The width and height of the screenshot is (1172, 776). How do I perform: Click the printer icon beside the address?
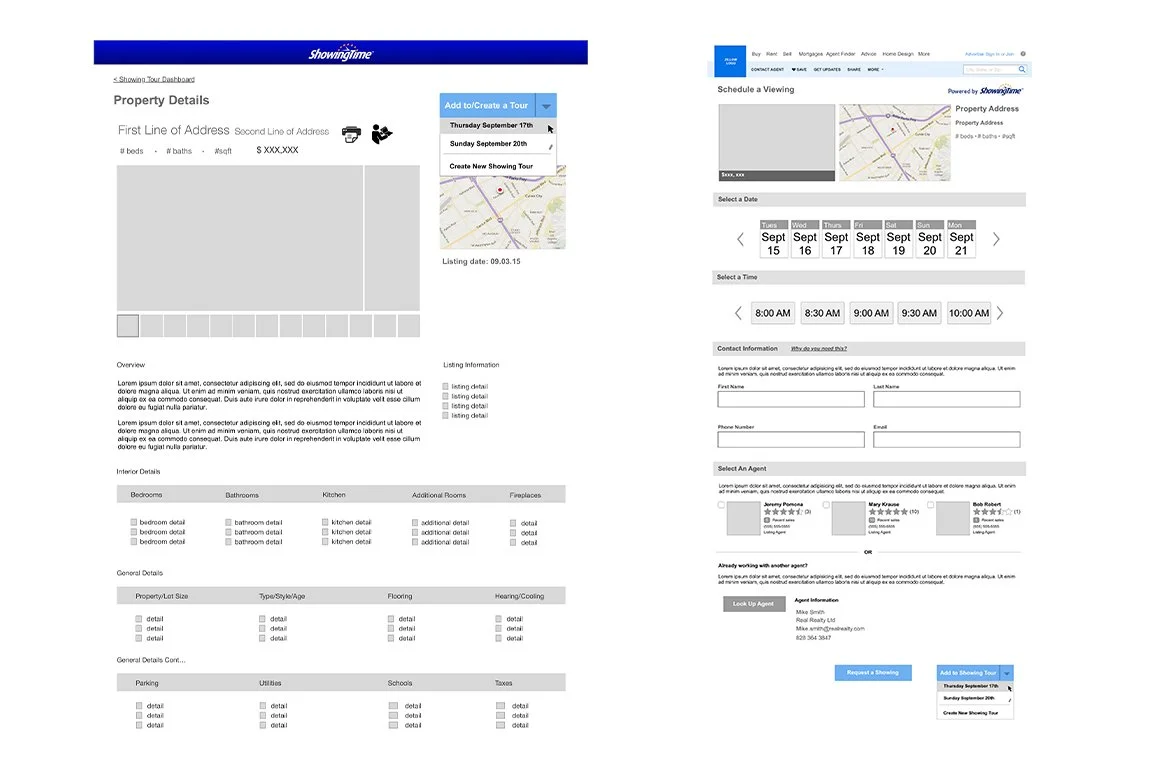click(351, 135)
